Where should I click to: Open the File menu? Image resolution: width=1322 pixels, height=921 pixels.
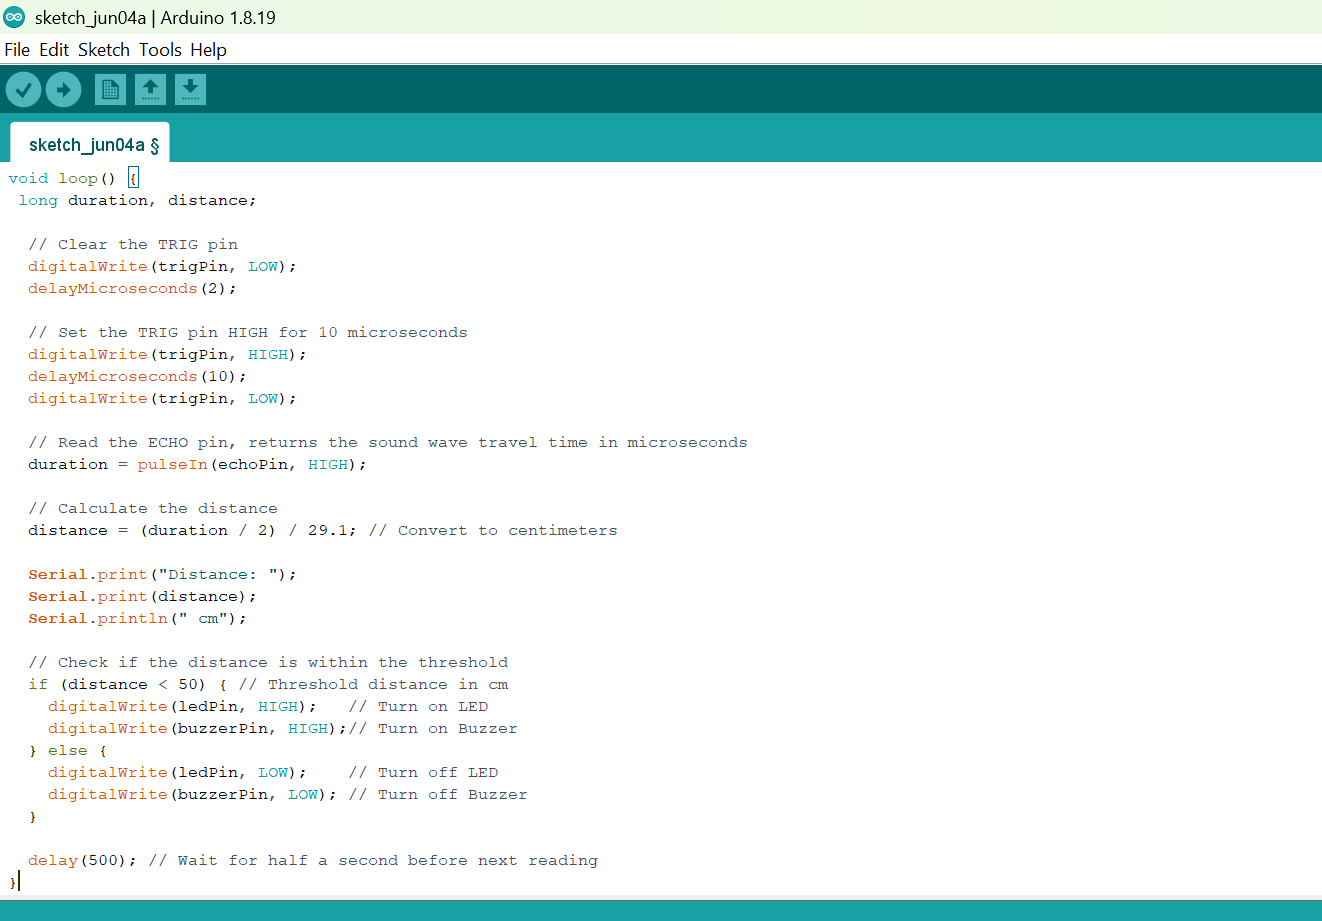(x=17, y=50)
